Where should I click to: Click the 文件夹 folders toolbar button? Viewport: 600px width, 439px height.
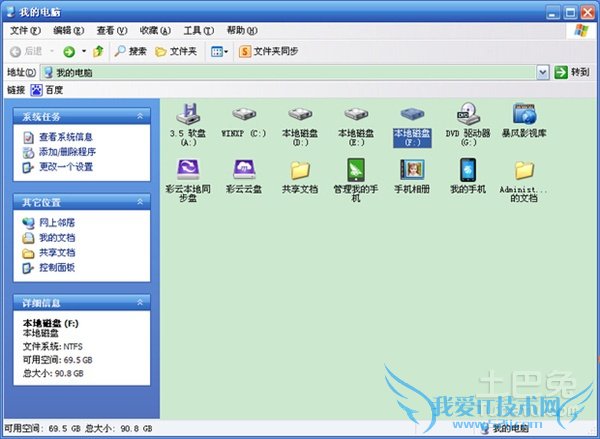click(x=176, y=51)
